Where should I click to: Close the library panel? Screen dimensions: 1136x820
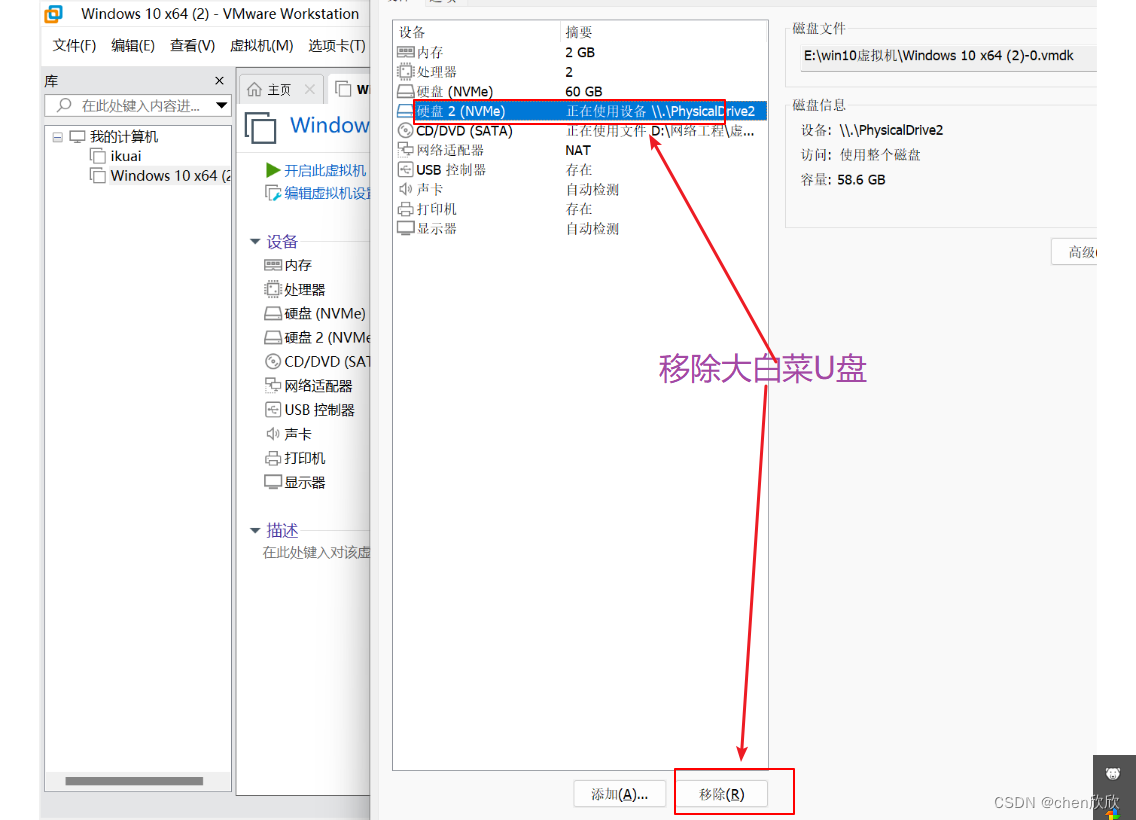pyautogui.click(x=220, y=80)
